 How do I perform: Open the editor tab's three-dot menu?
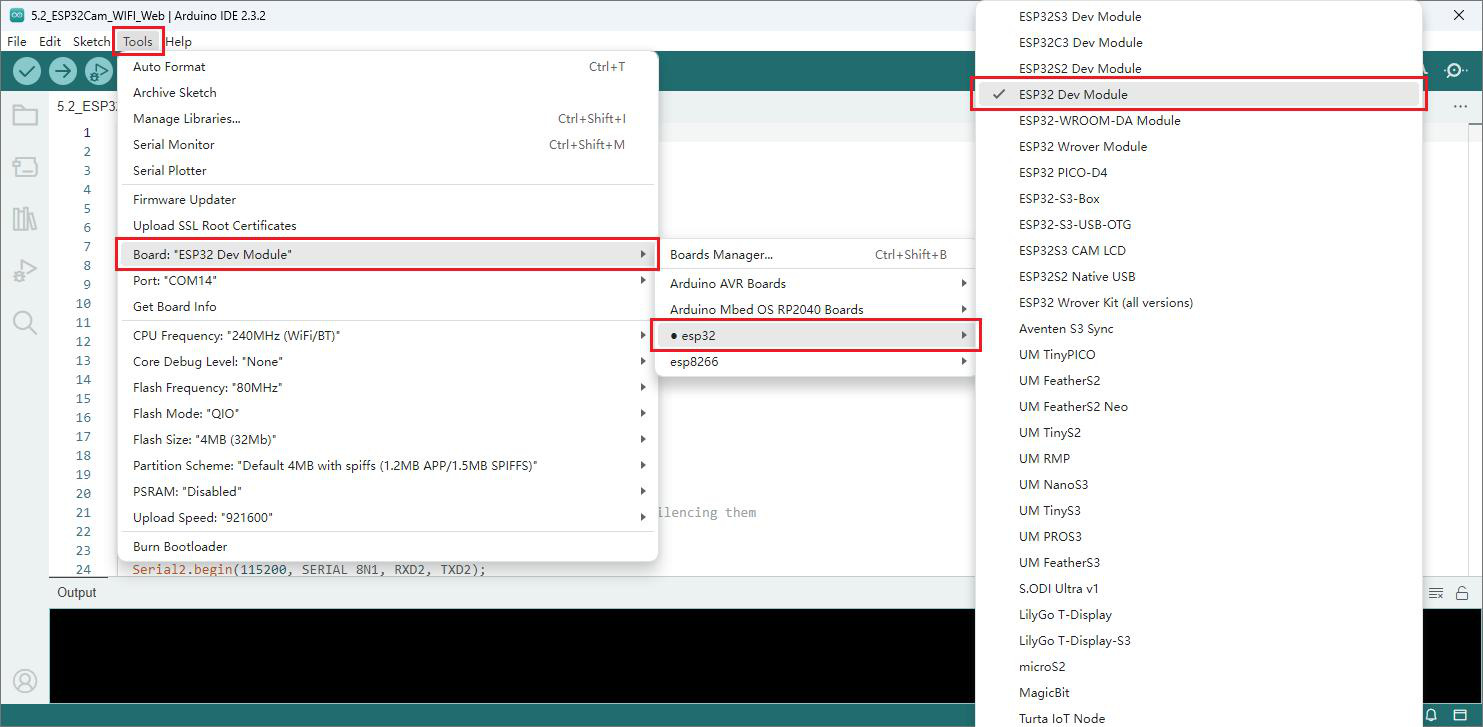click(x=1460, y=107)
